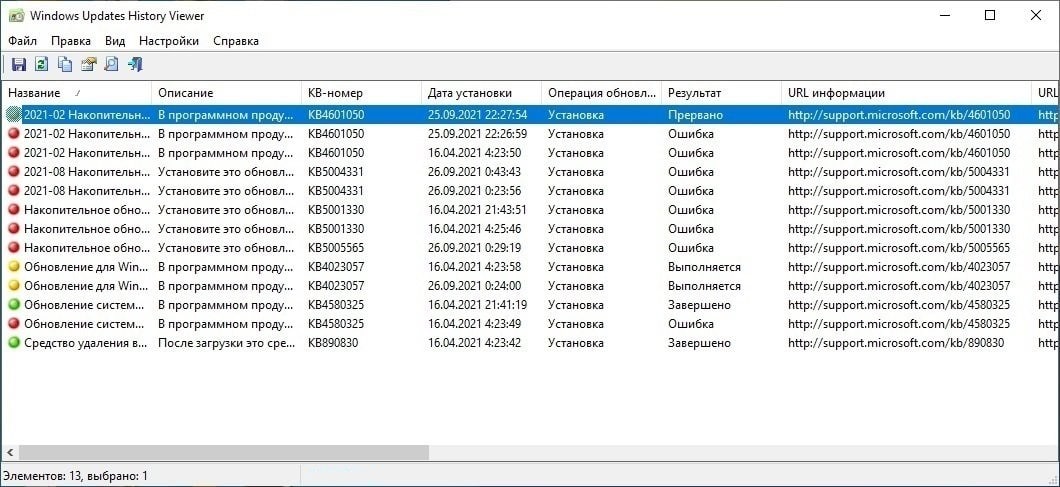Click Обновление для Win... in row dated 16.04.2021 4:23:58

pos(87,267)
